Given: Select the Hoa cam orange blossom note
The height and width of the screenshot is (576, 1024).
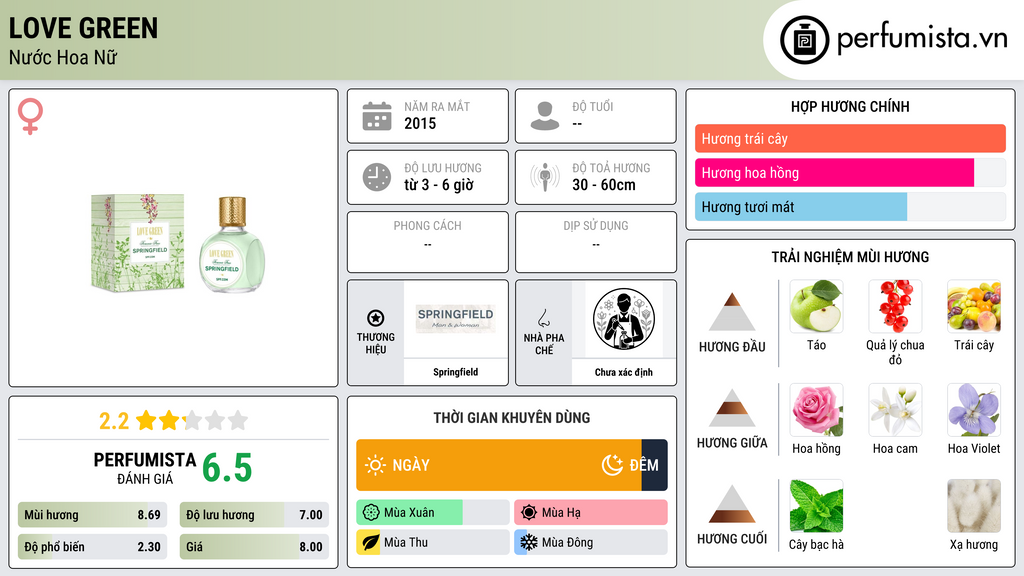Looking at the screenshot, I should coord(895,409).
